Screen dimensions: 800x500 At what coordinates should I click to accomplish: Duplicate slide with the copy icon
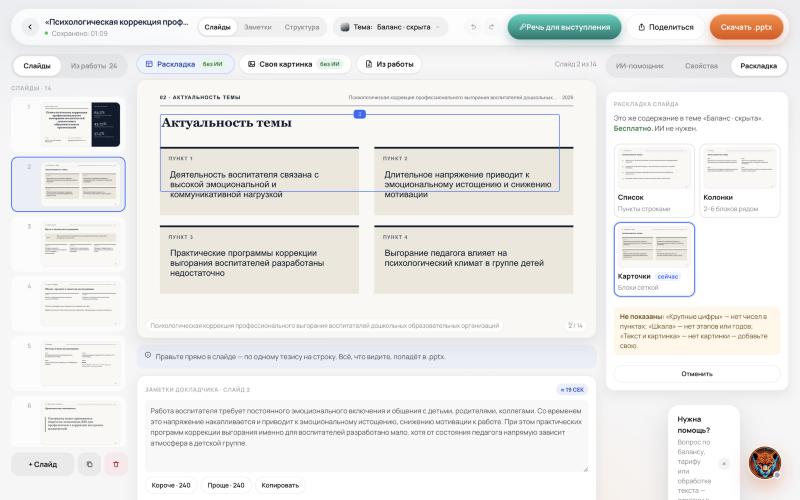pyautogui.click(x=89, y=464)
